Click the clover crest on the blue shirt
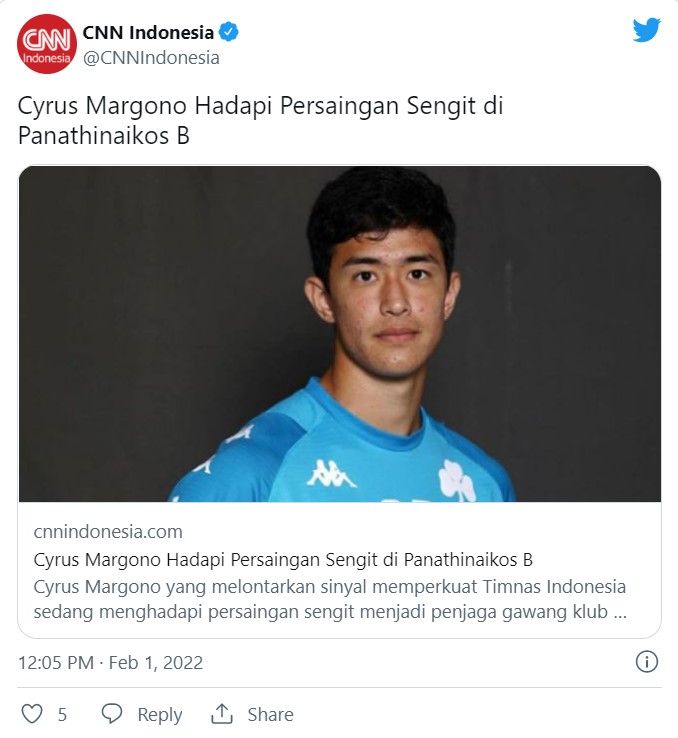Viewport: 678px width, 738px height. click(457, 481)
